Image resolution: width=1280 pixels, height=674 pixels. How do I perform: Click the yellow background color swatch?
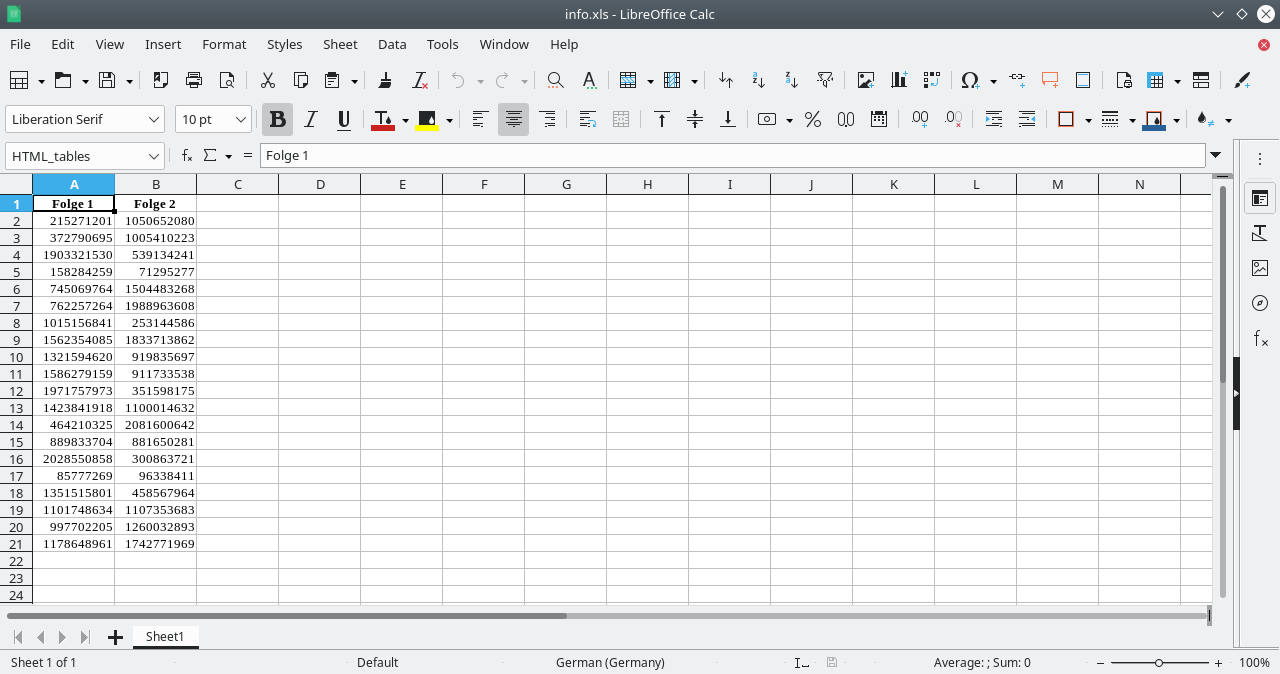(427, 120)
